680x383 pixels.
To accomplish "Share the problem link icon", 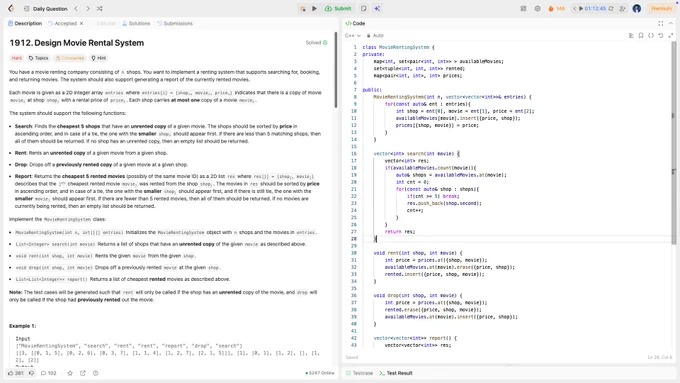I will (x=83, y=373).
